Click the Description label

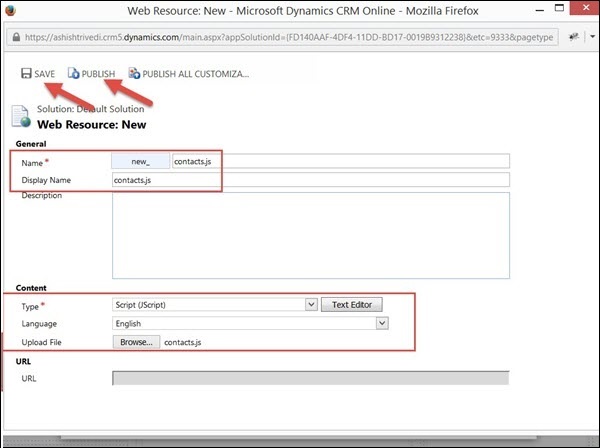[x=41, y=195]
